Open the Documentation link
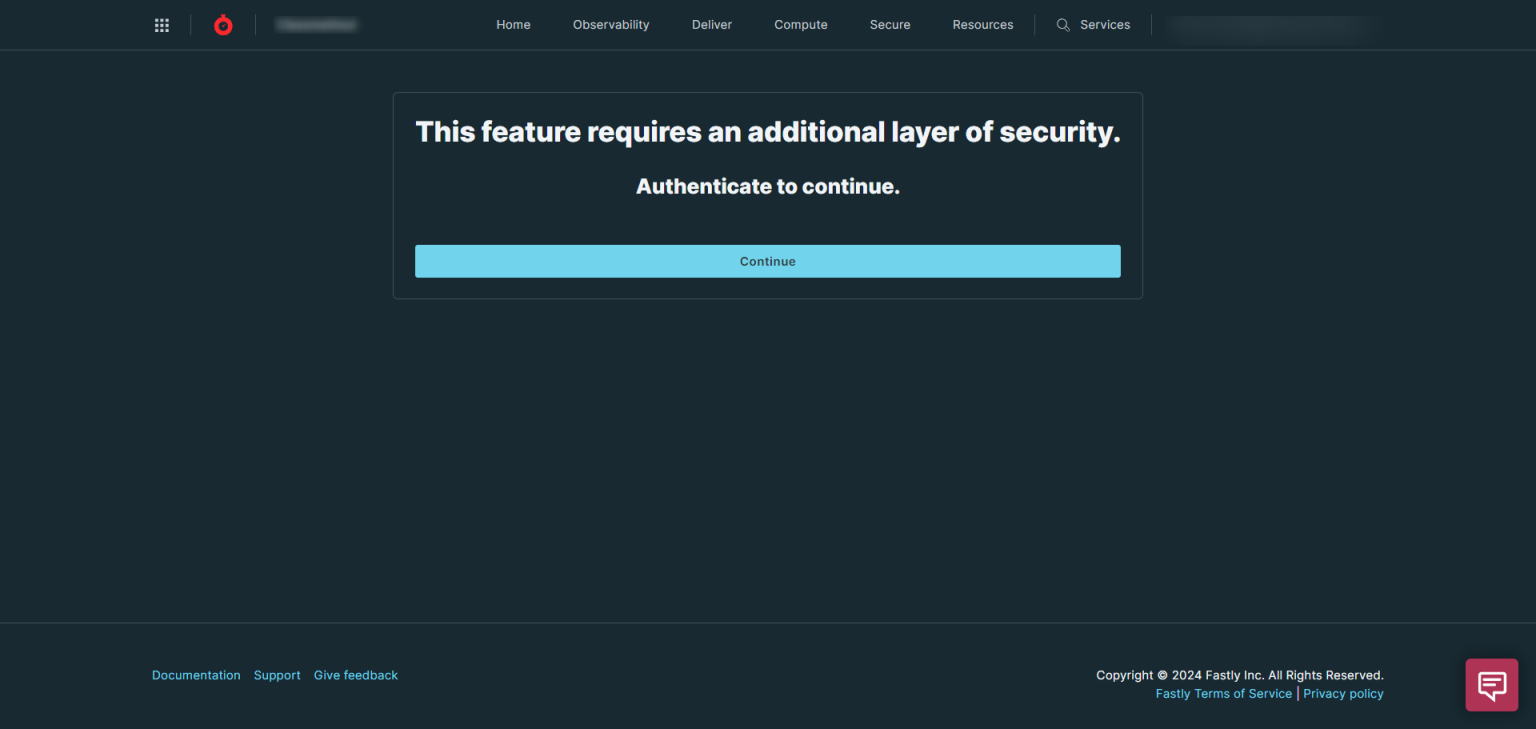The height and width of the screenshot is (729, 1536). pos(196,675)
